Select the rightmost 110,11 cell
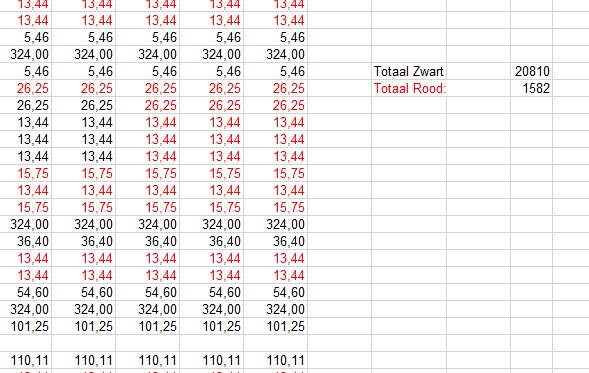589x373 pixels. click(x=275, y=361)
